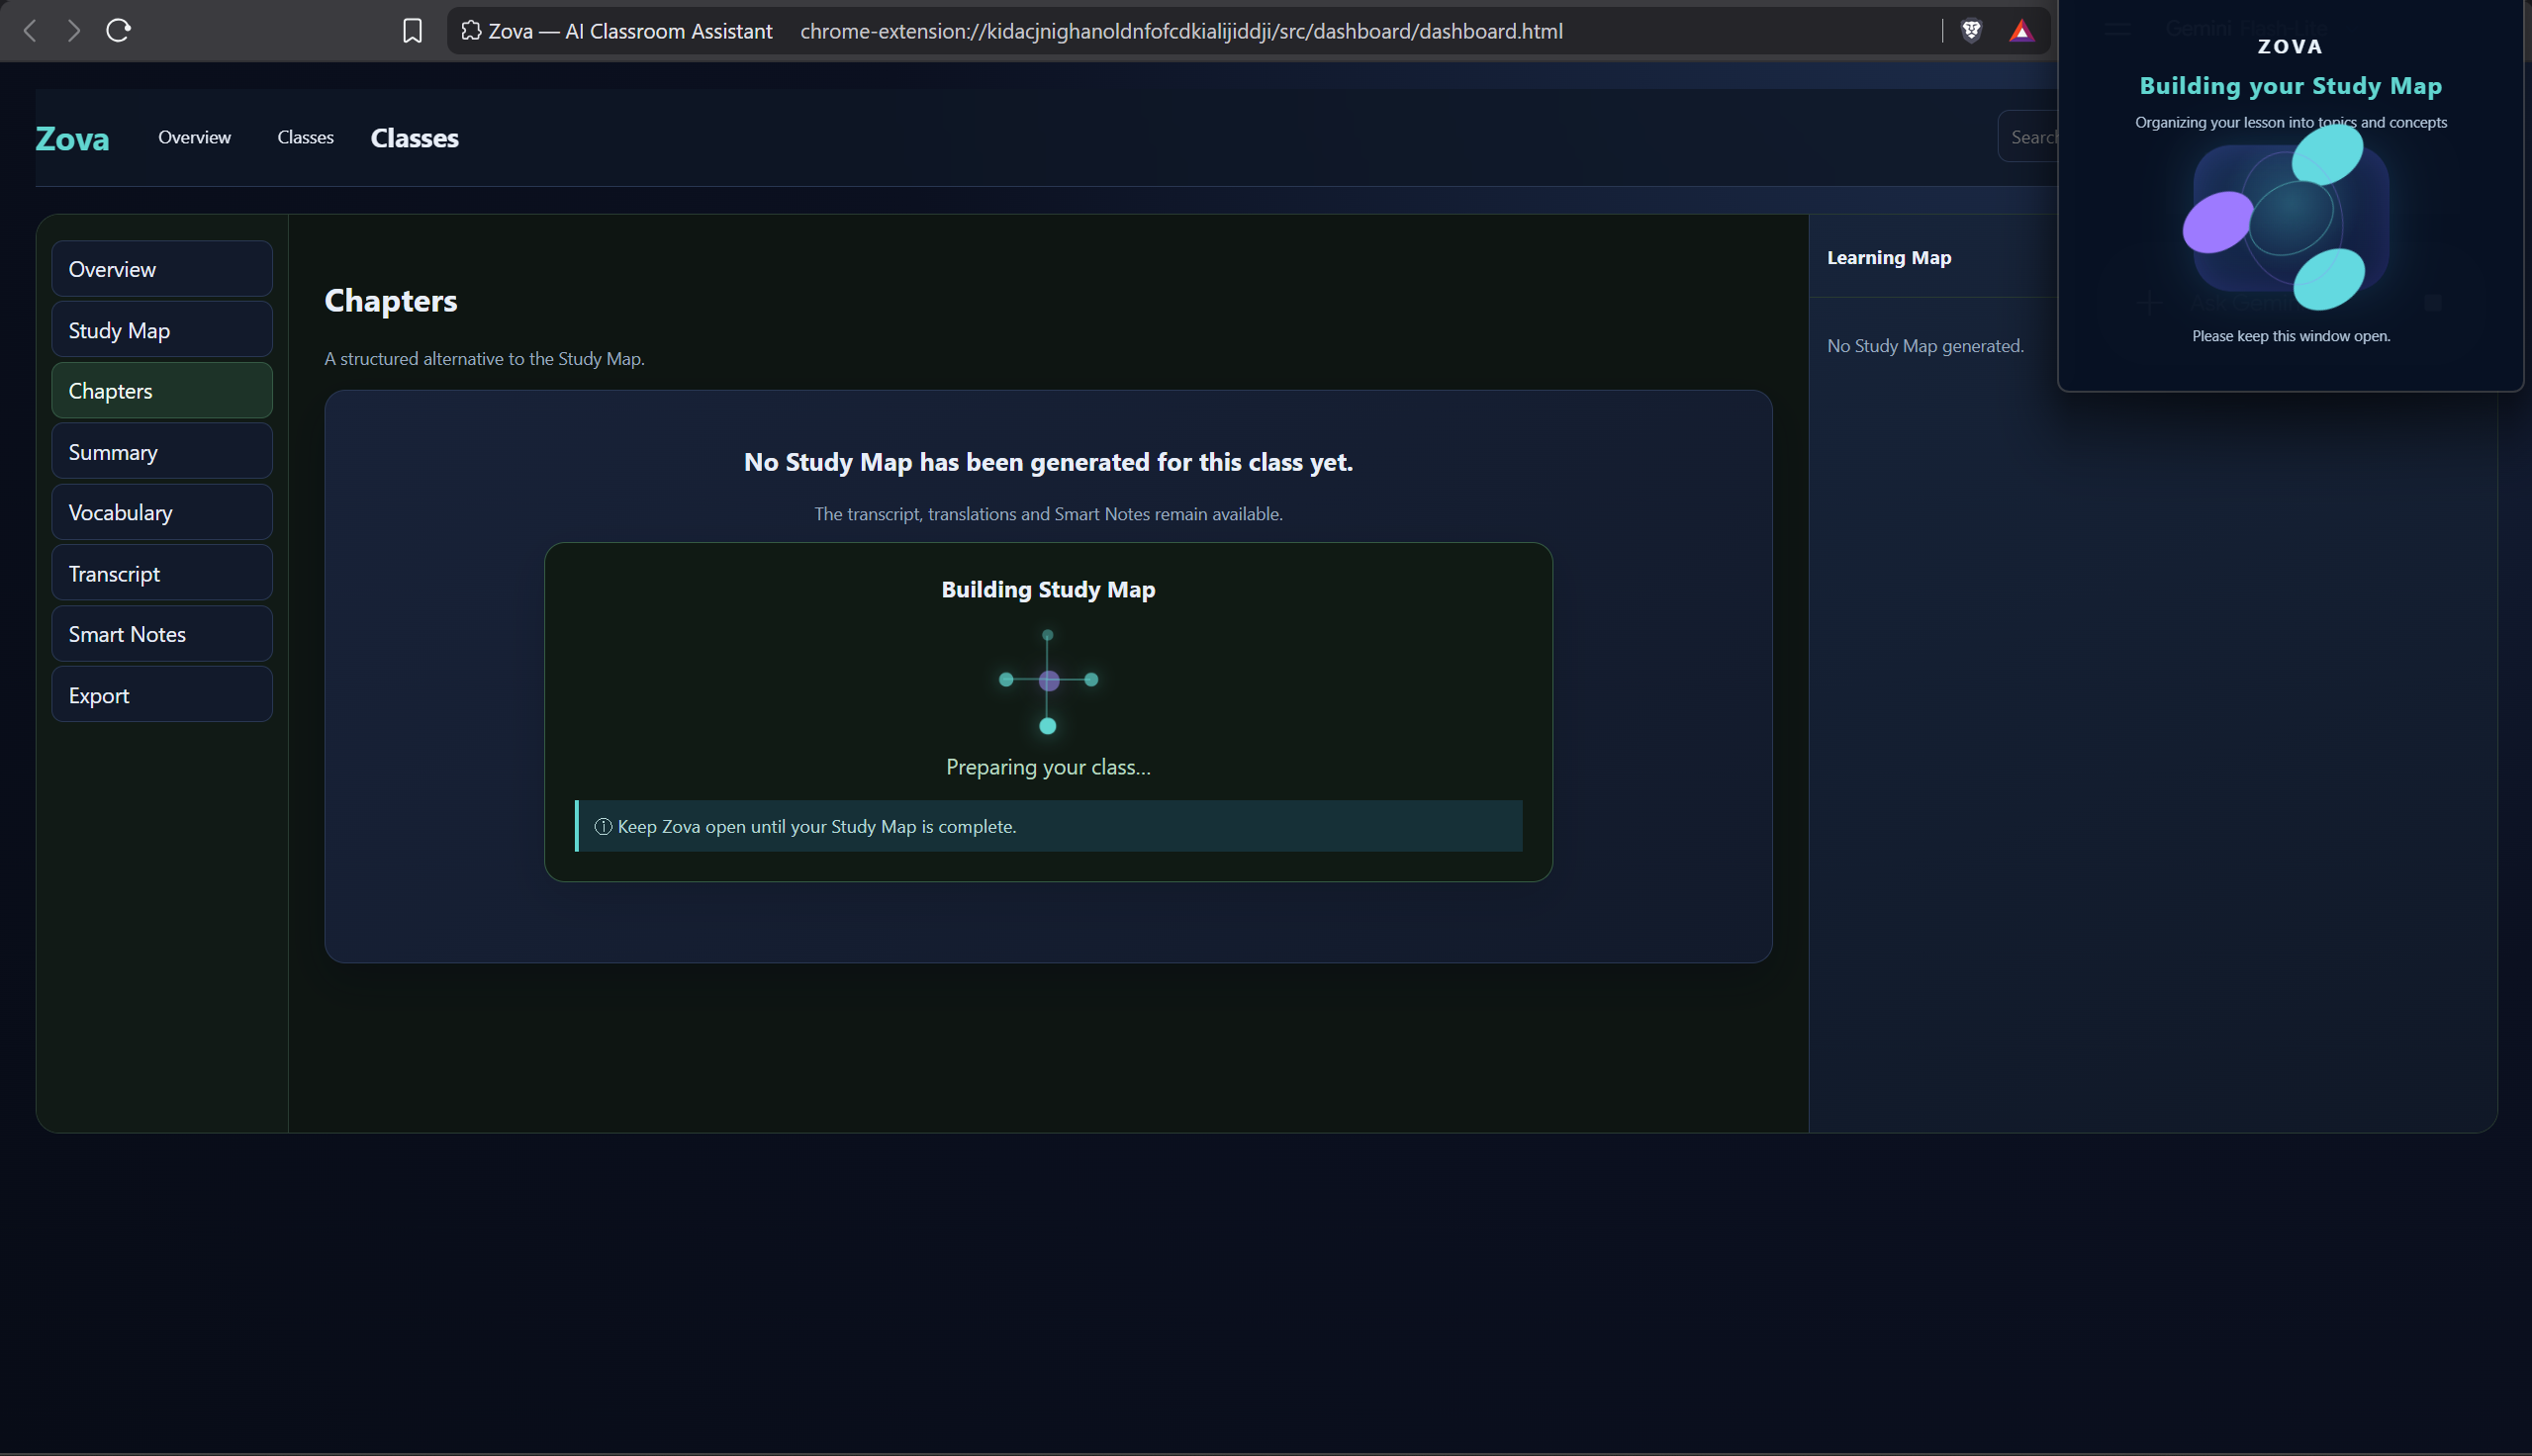Click the "Preparing your class..." status text
This screenshot has width=2532, height=1456.
click(1048, 767)
